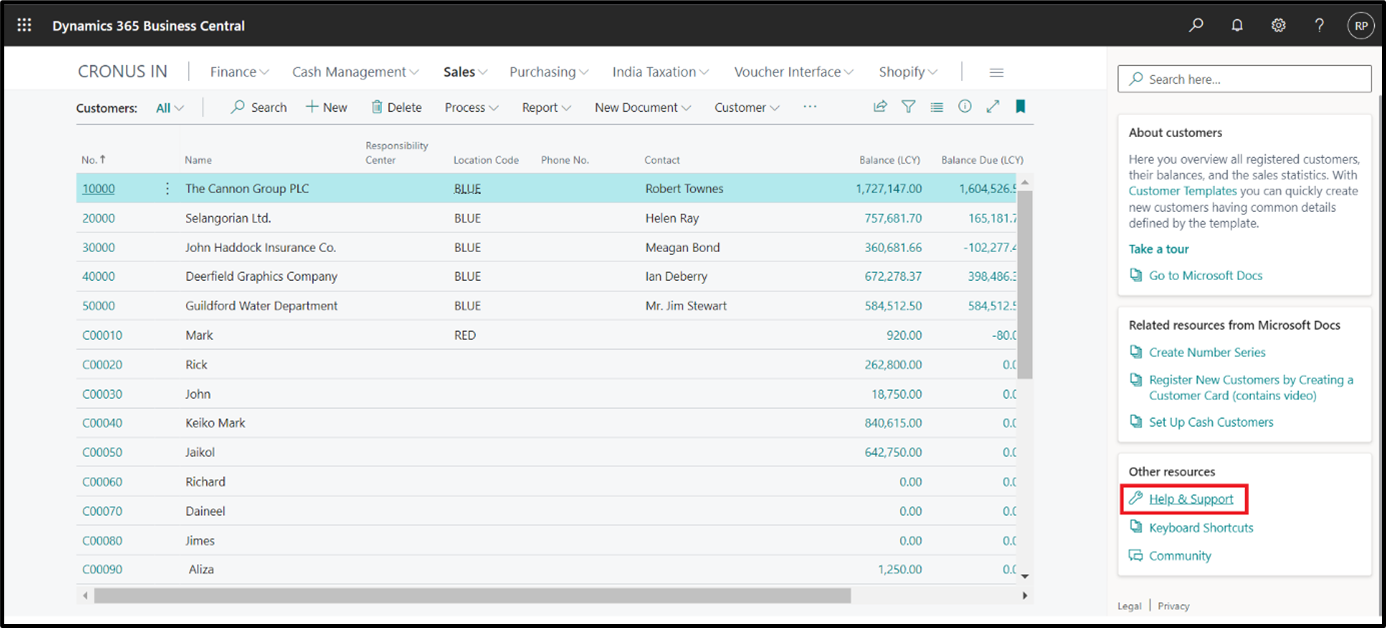
Task: Open the Cash Management menu
Action: pyautogui.click(x=356, y=72)
